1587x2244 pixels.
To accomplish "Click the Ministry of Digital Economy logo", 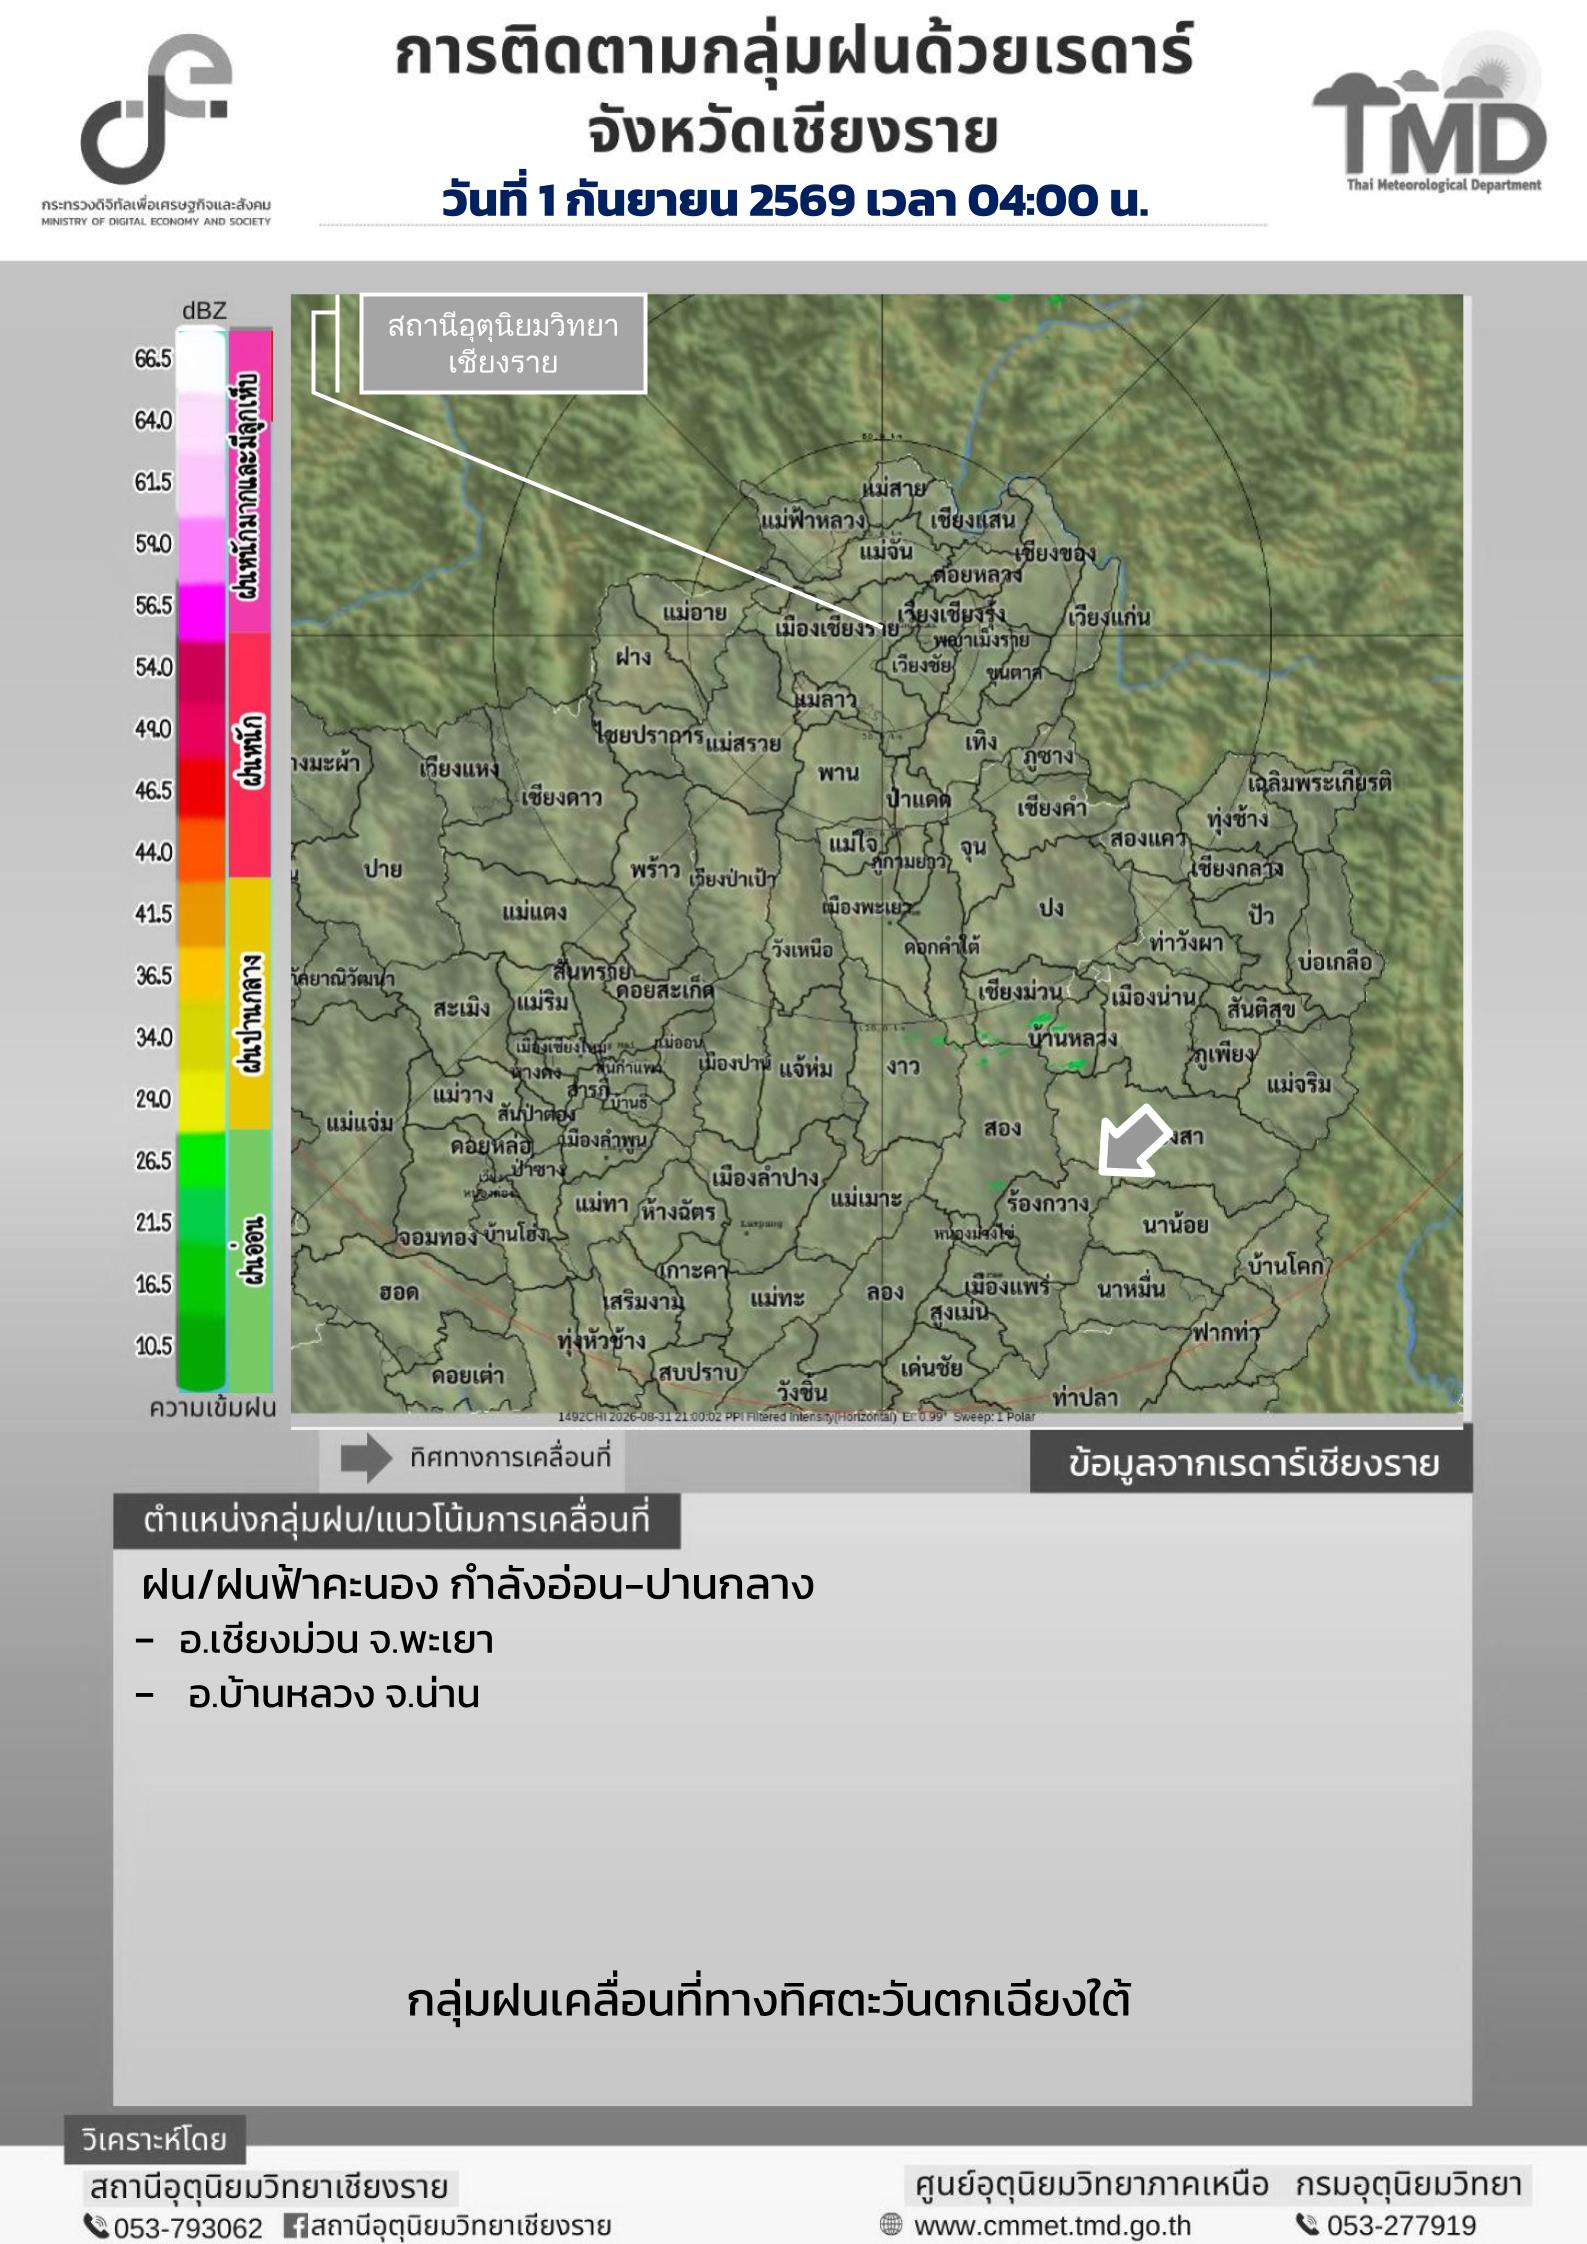I will click(156, 130).
